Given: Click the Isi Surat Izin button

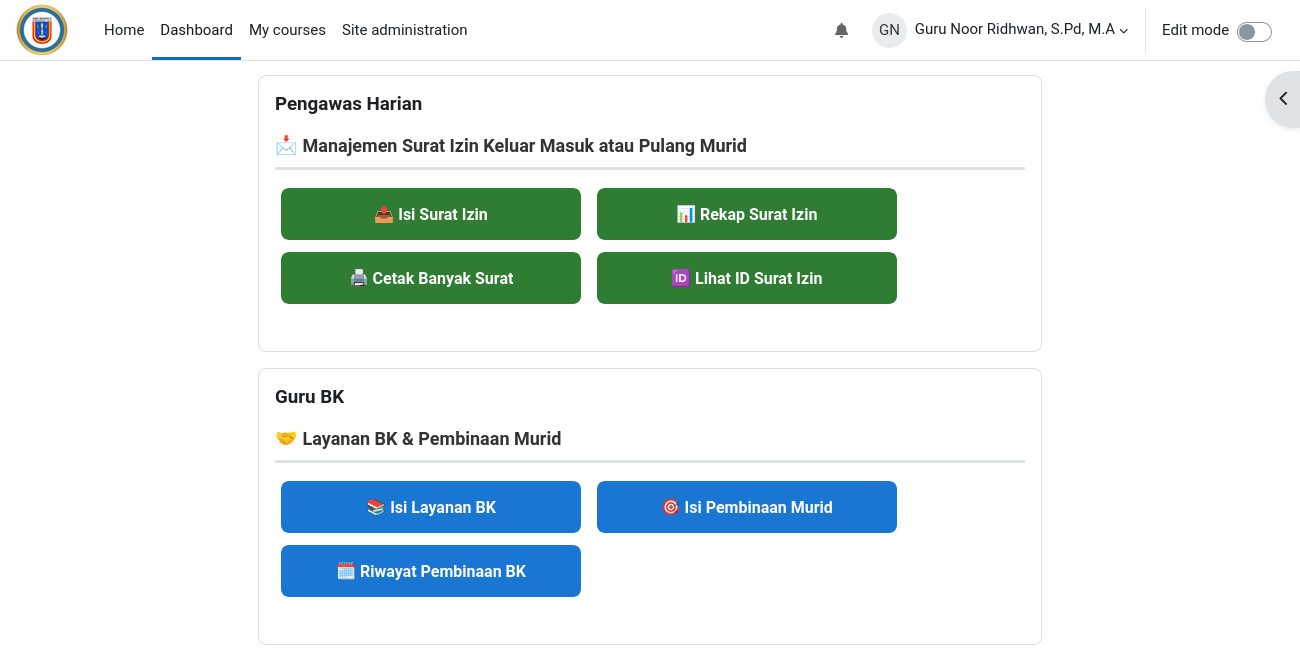Looking at the screenshot, I should [x=431, y=214].
